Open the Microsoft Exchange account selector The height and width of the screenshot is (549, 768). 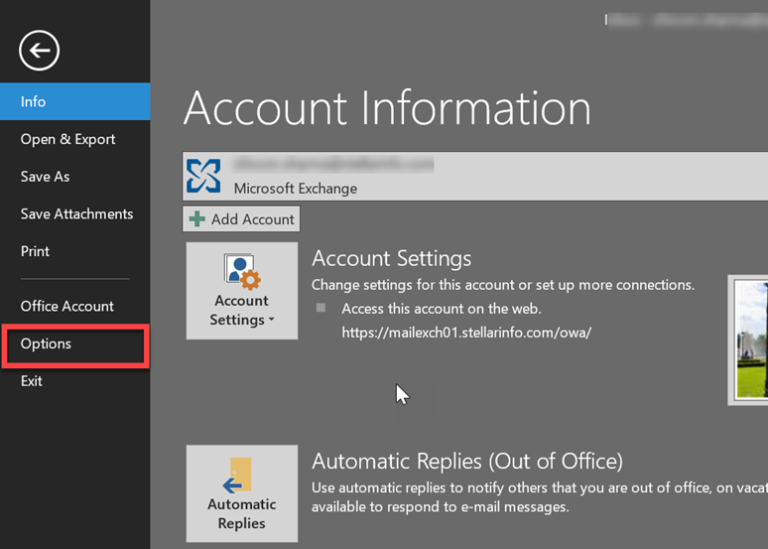pos(475,176)
